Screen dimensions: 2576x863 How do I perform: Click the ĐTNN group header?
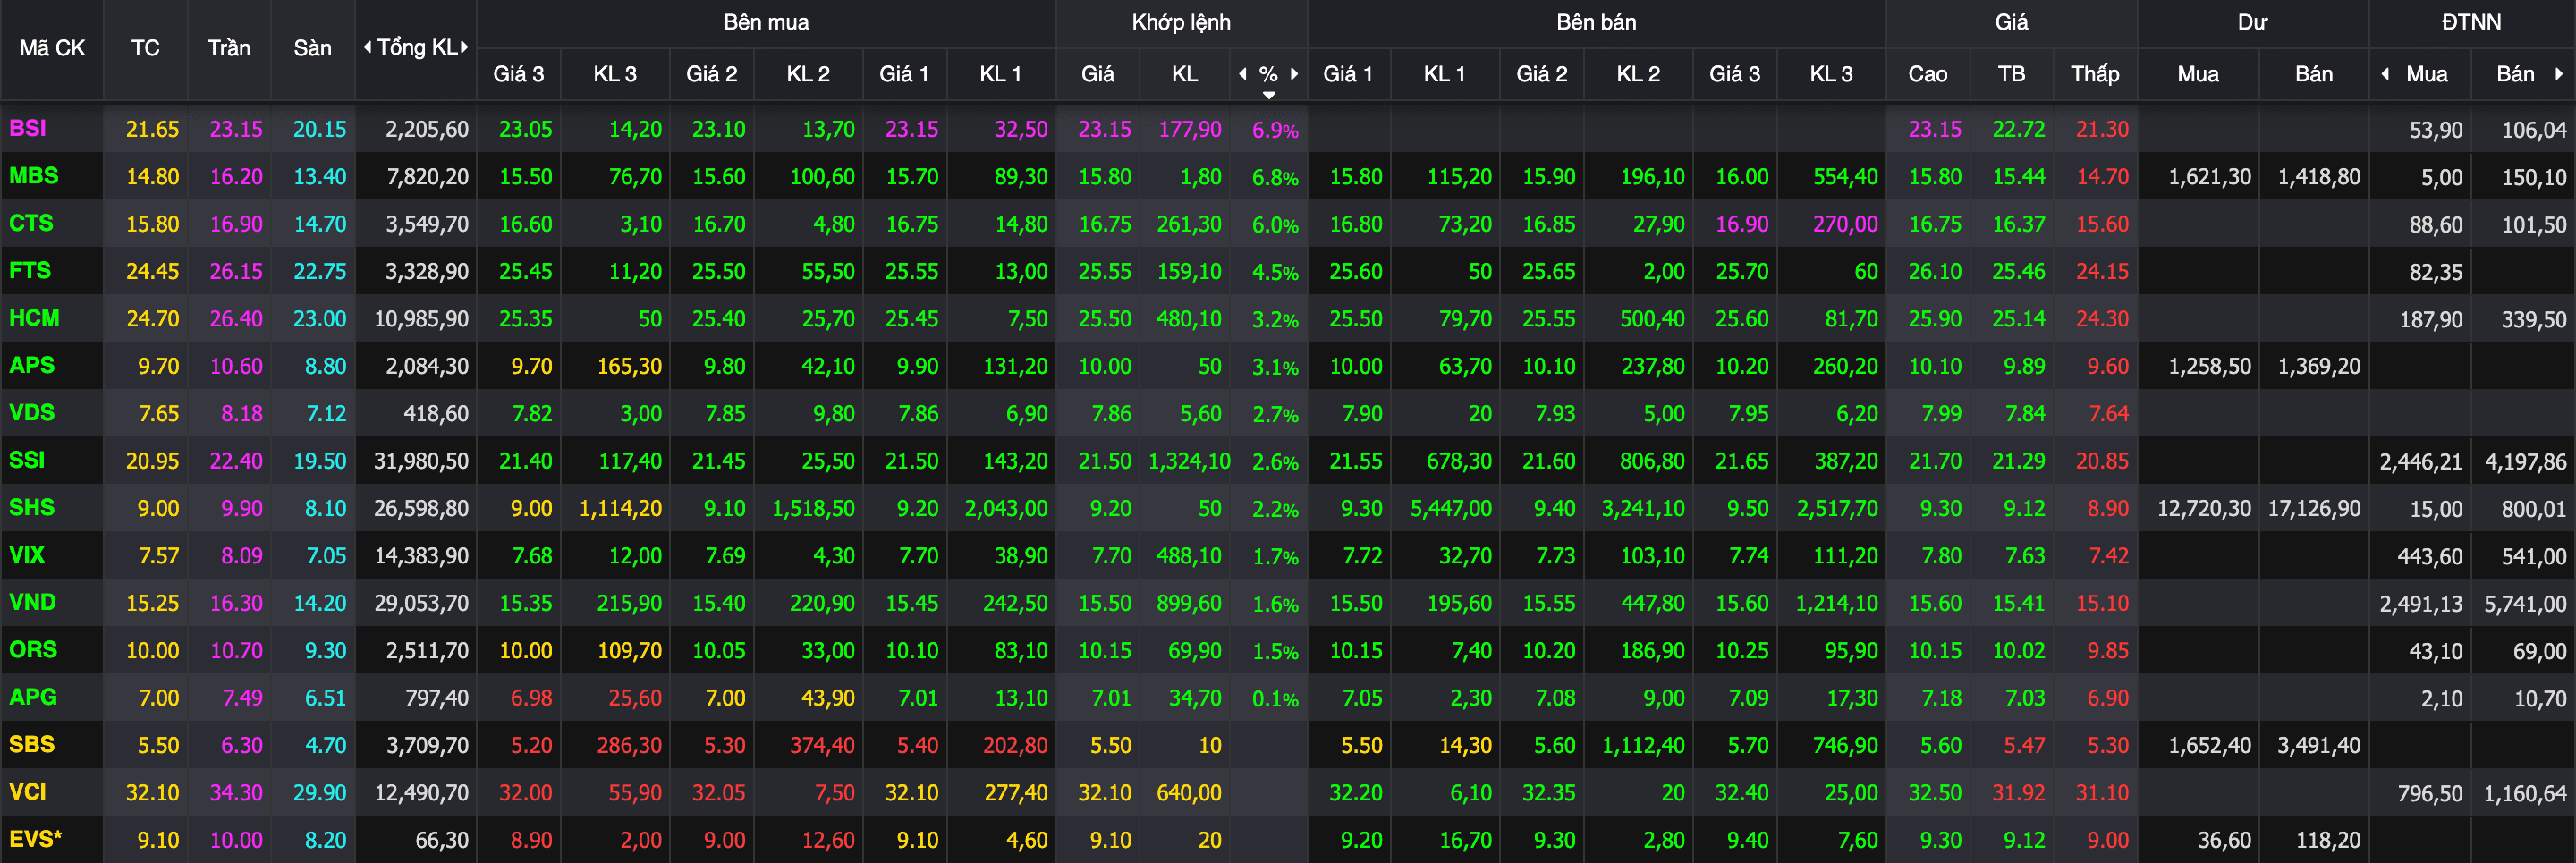2471,22
